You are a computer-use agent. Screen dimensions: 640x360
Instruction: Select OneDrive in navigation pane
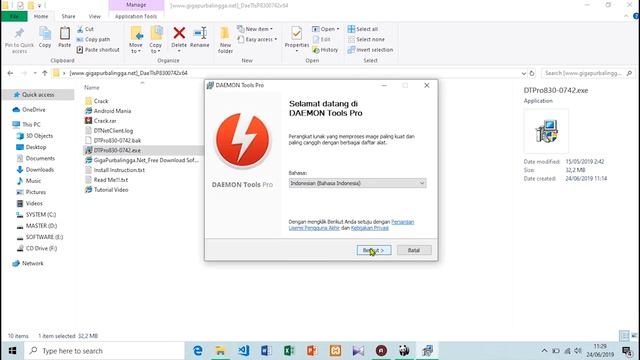tap(33, 110)
